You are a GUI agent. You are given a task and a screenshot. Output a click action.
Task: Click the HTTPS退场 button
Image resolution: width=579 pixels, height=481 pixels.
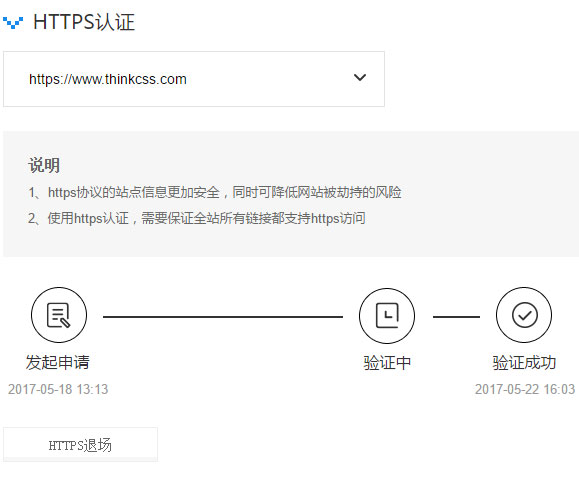80,445
